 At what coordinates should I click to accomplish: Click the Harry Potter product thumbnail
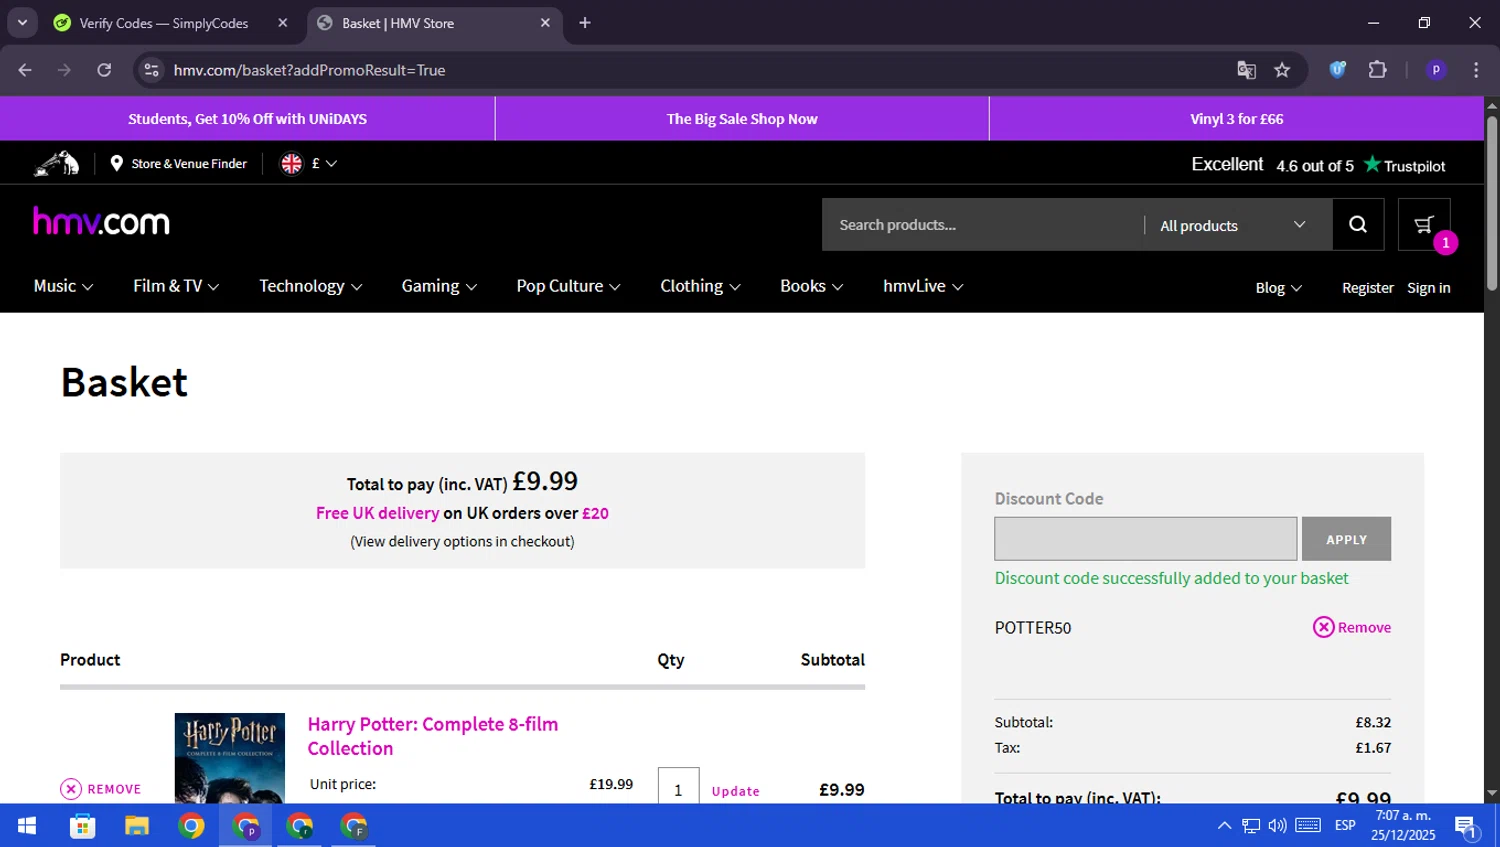tap(230, 758)
